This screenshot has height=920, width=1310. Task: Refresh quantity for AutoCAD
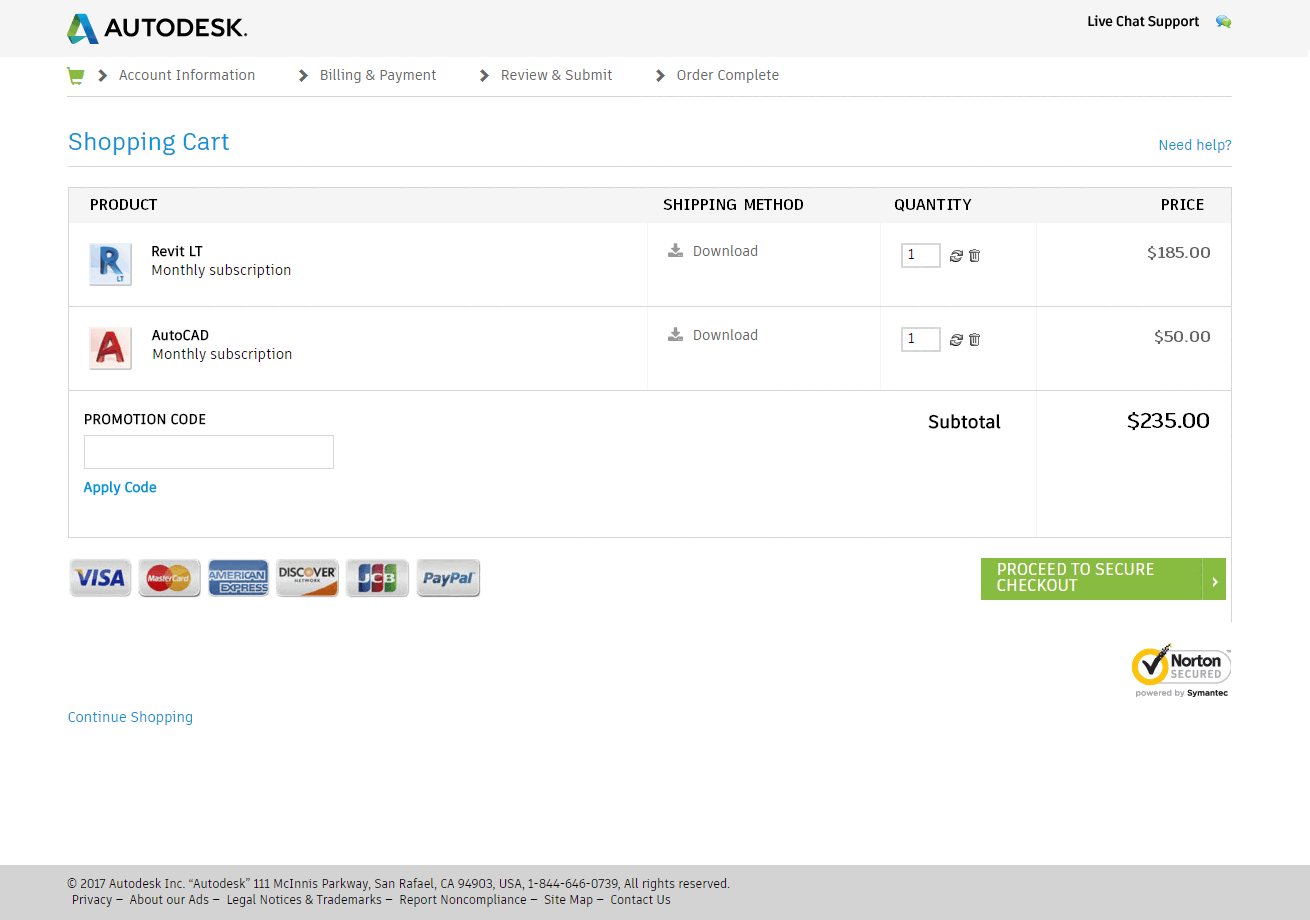point(956,340)
